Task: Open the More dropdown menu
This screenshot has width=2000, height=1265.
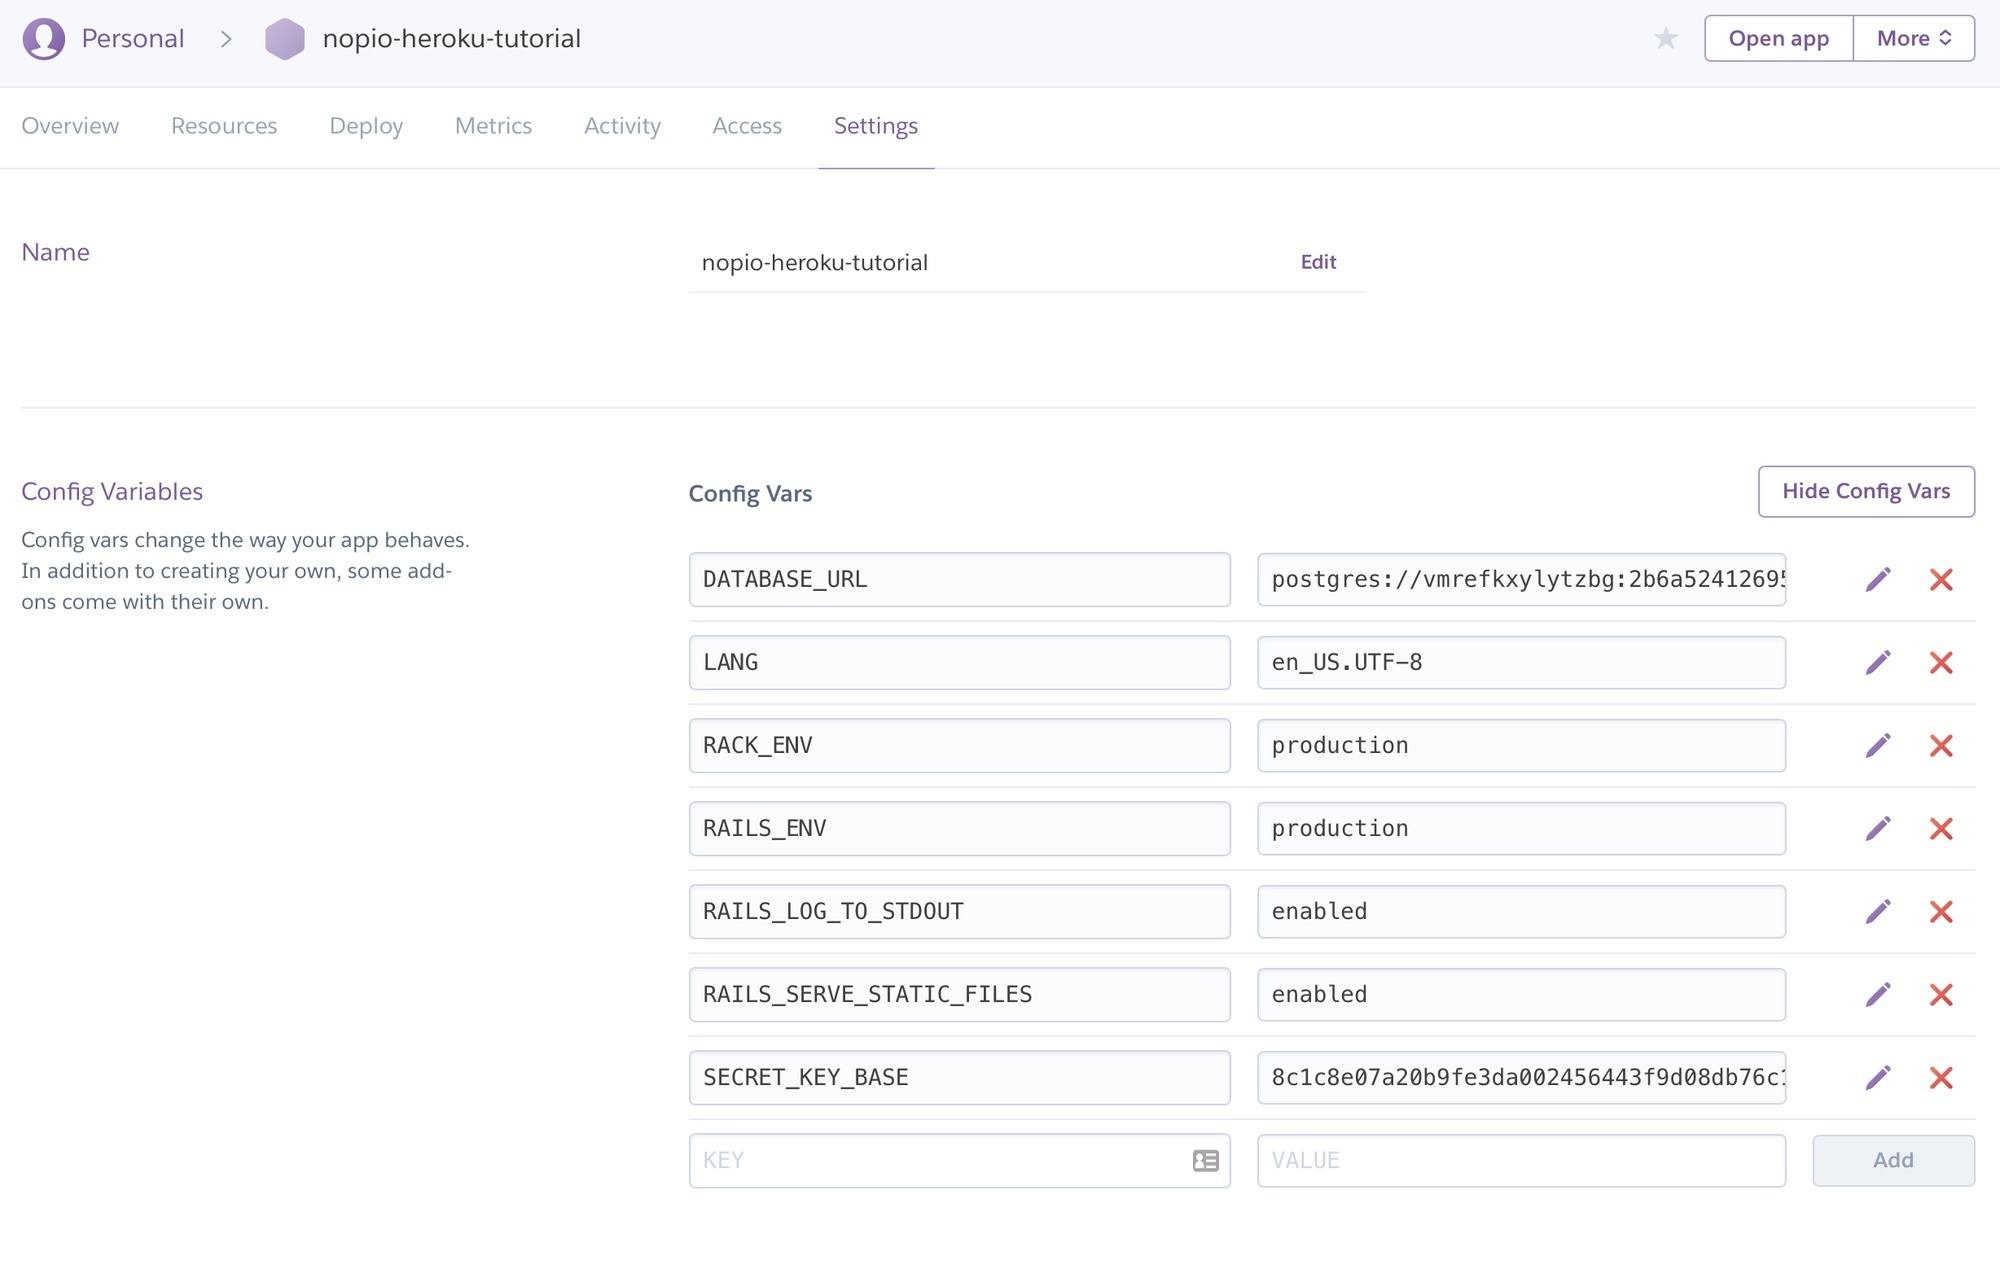Action: (1914, 38)
